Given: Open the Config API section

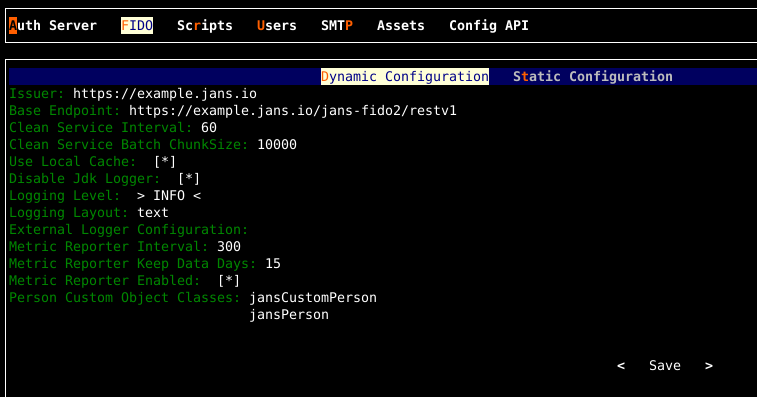Looking at the screenshot, I should pos(489,26).
